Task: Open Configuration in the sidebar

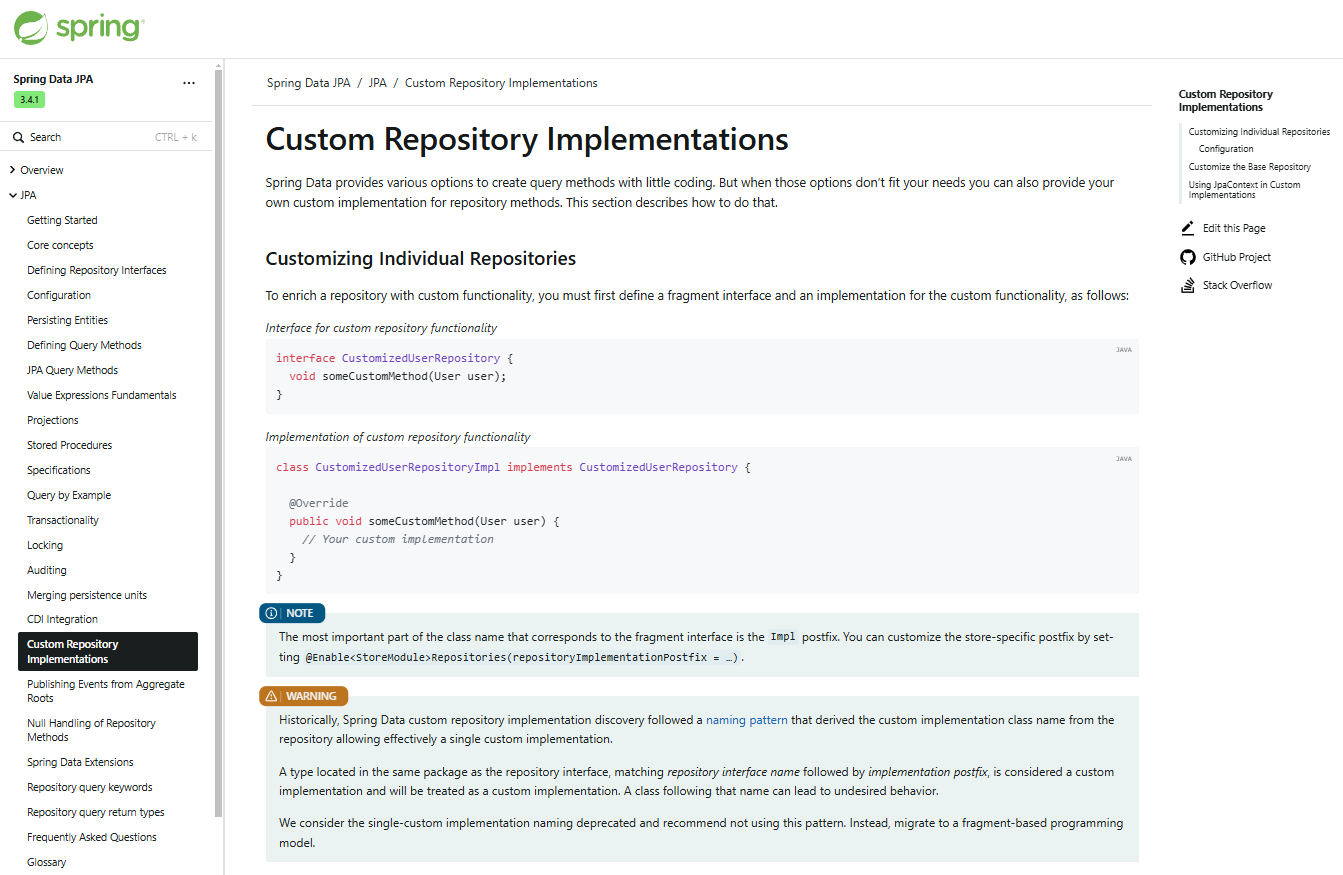Action: (59, 295)
